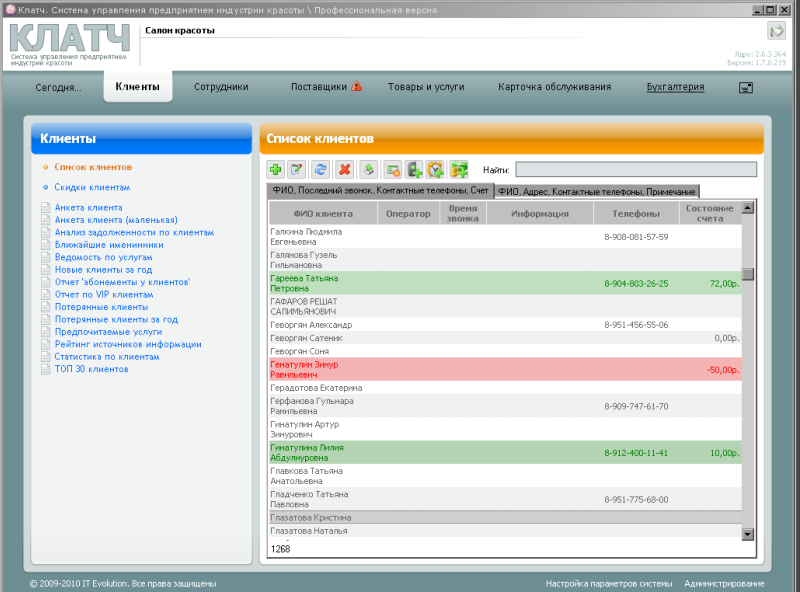The image size is (800, 592).
Task: Click the edit client pencil icon
Action: click(x=297, y=170)
